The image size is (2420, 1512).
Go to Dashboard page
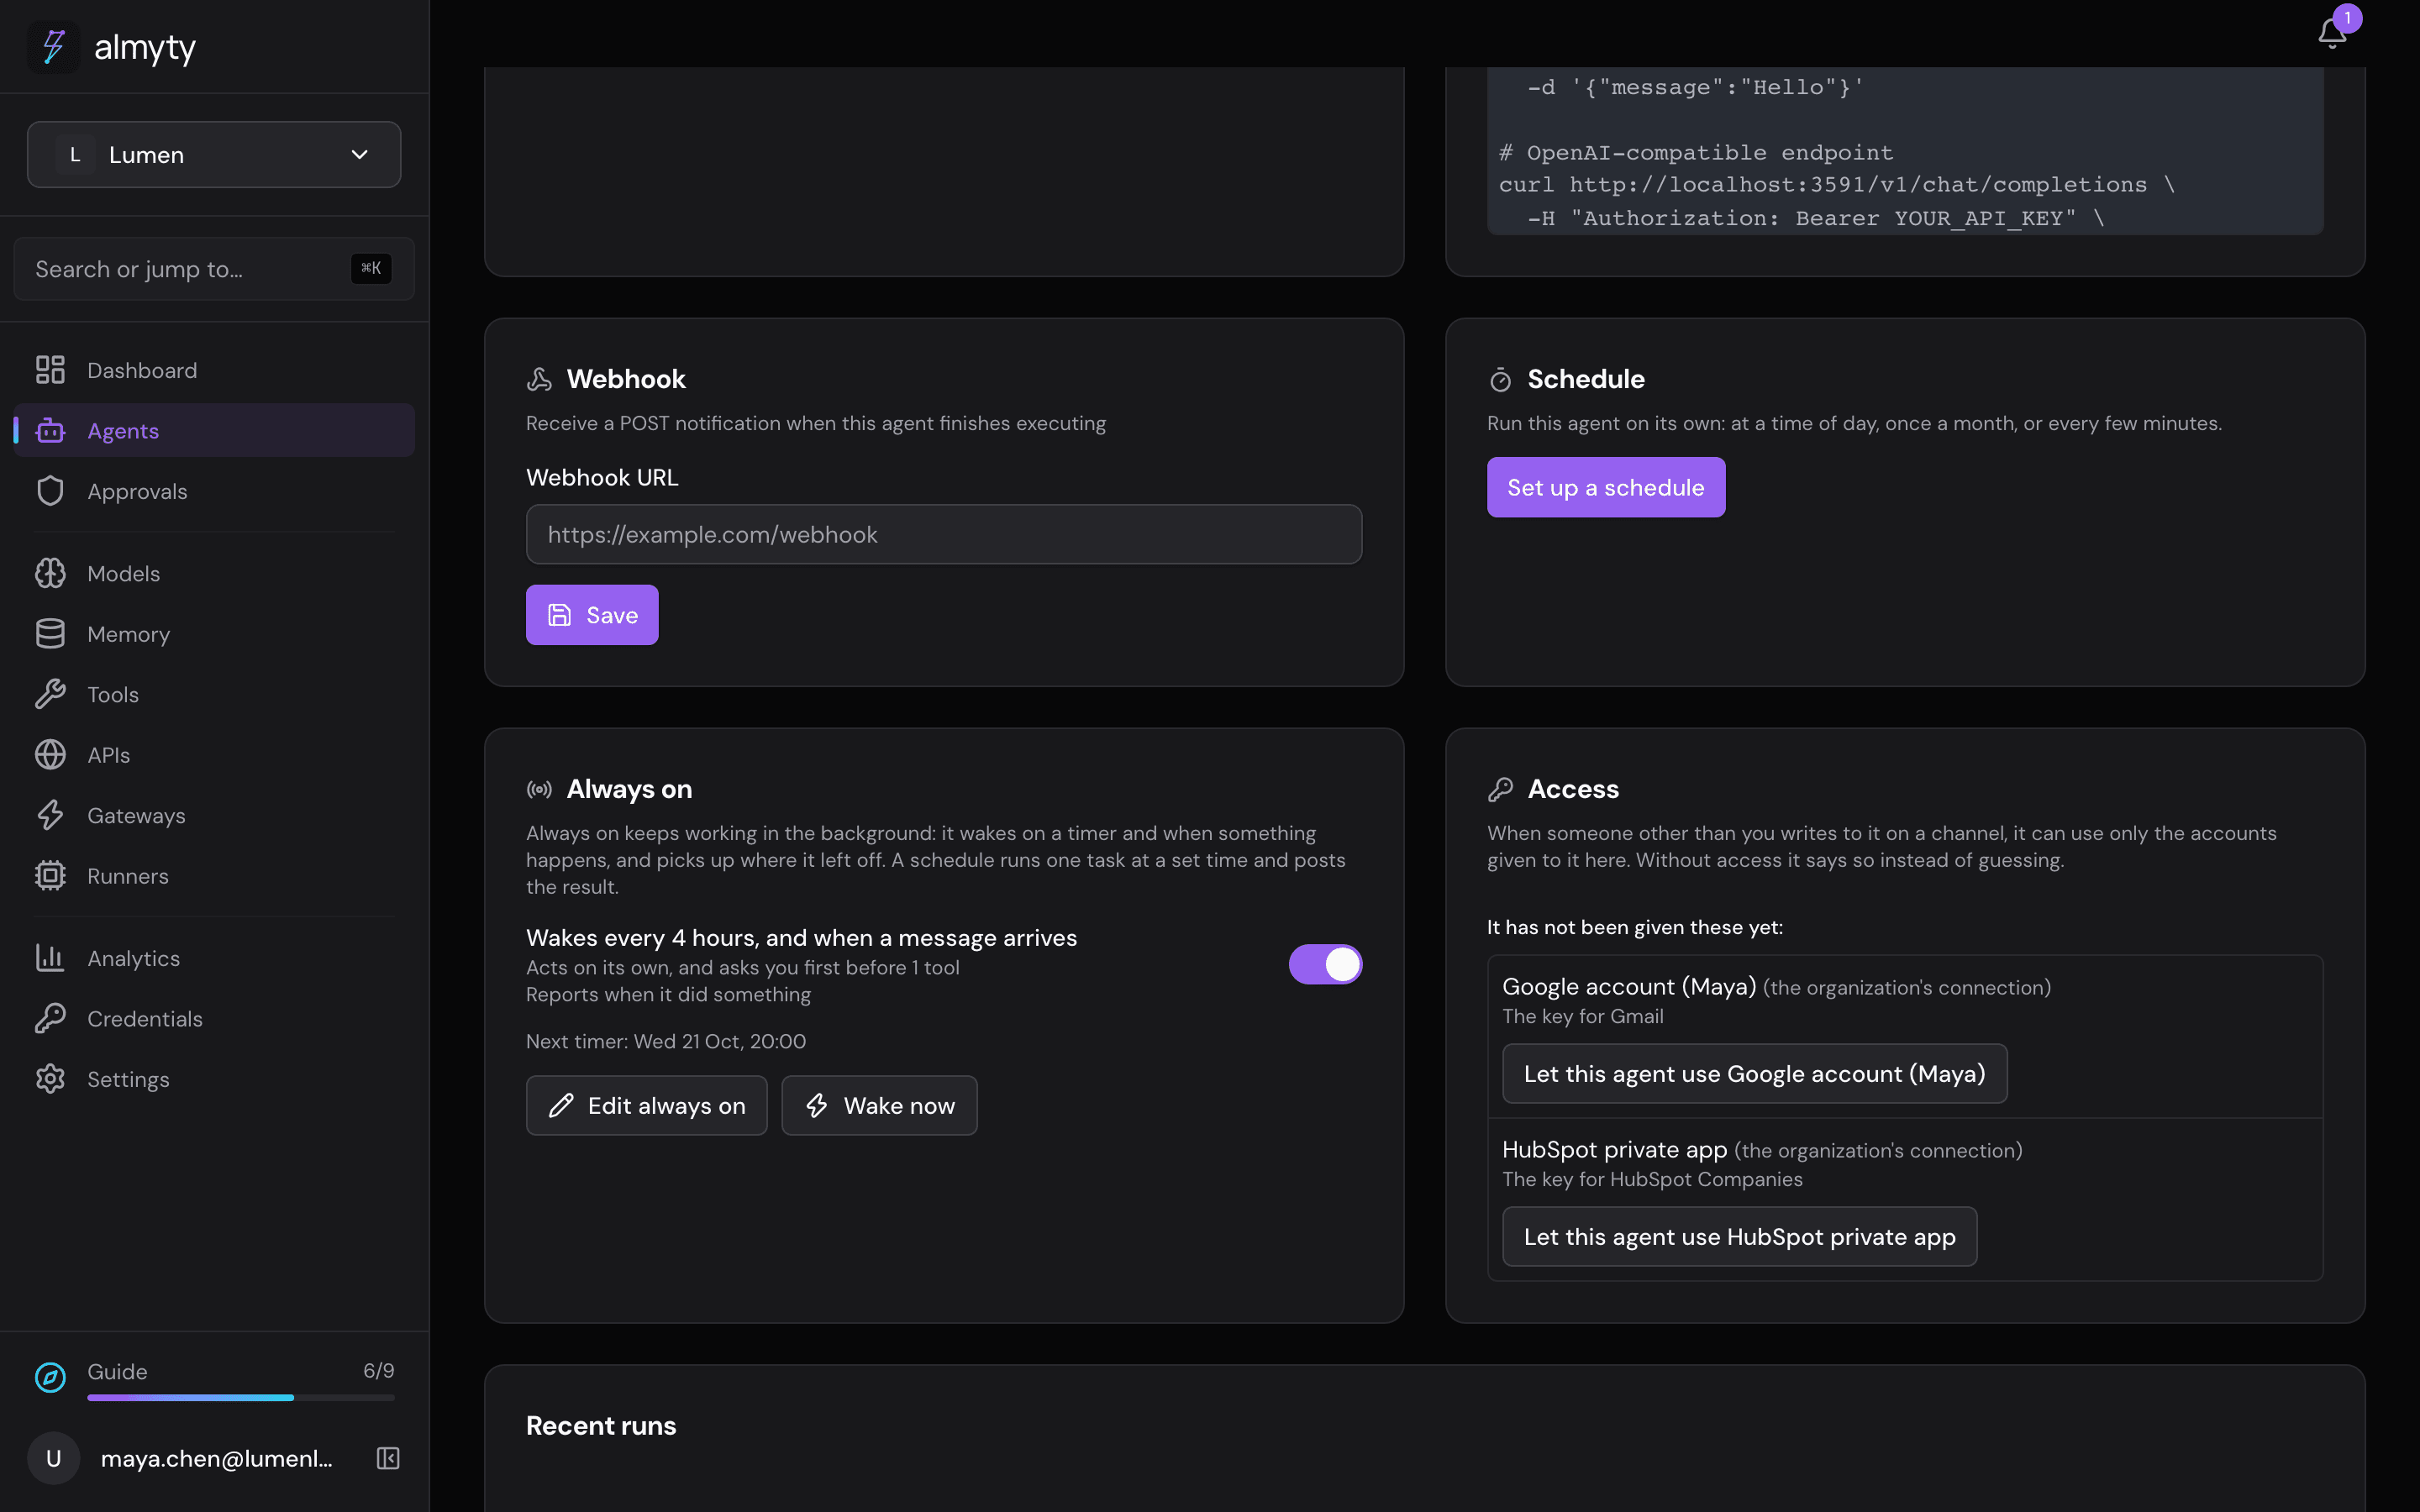pos(214,370)
